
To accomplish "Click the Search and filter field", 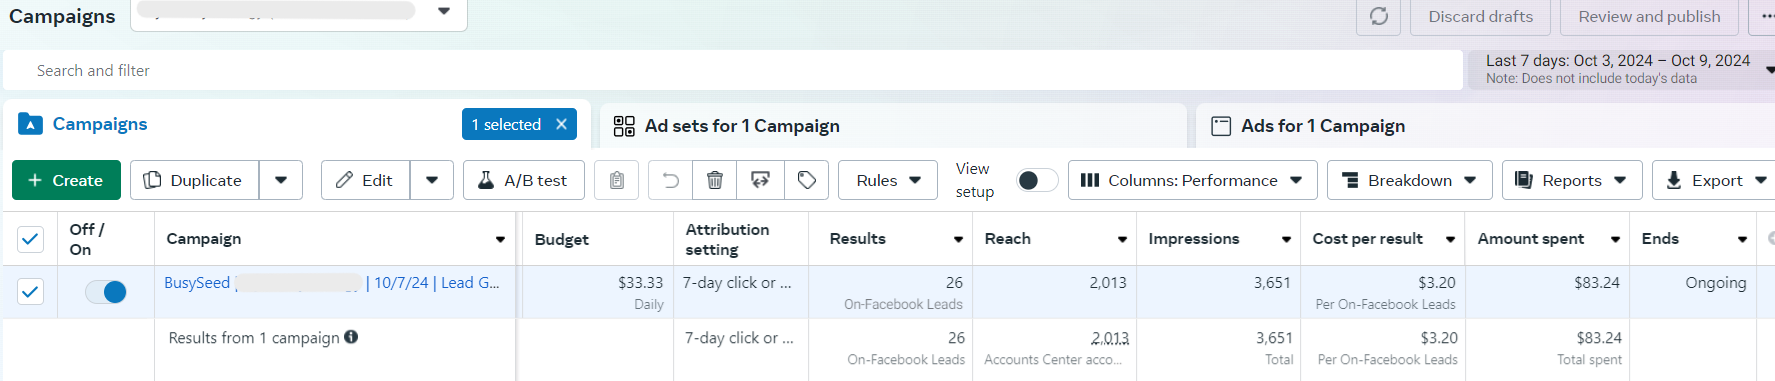I will [x=733, y=70].
